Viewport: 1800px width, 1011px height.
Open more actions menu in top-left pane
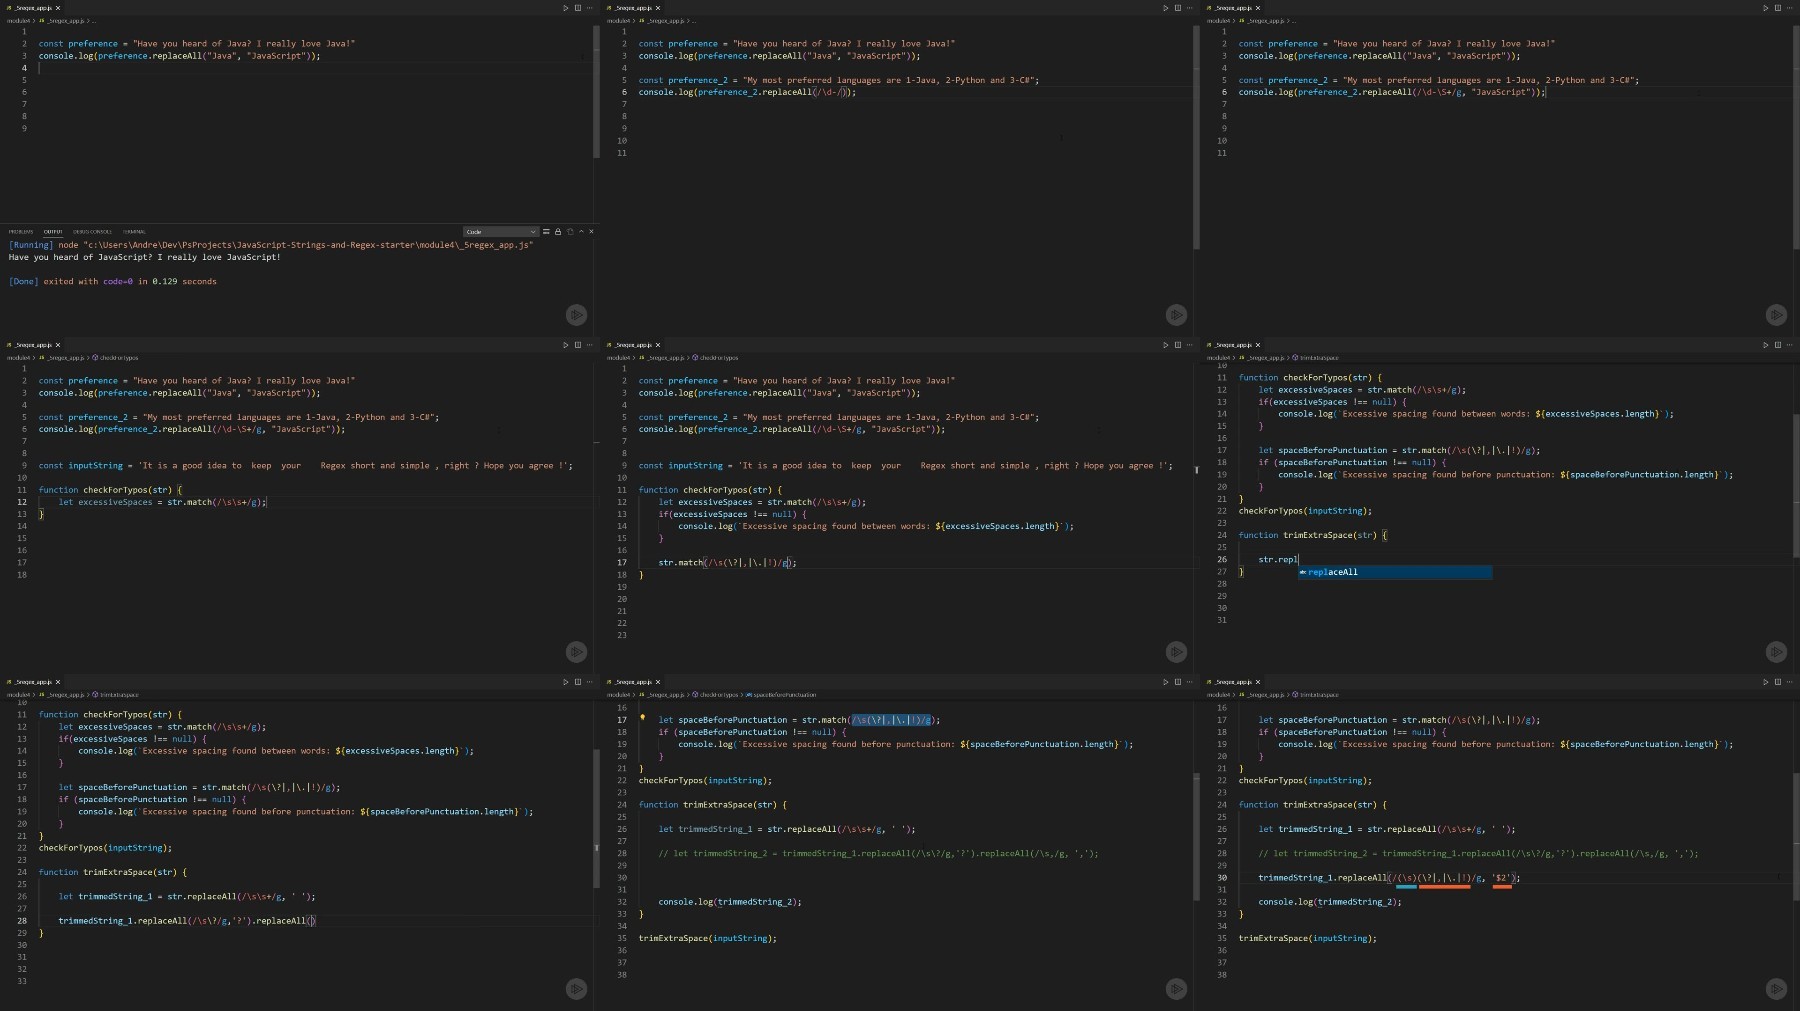(589, 8)
